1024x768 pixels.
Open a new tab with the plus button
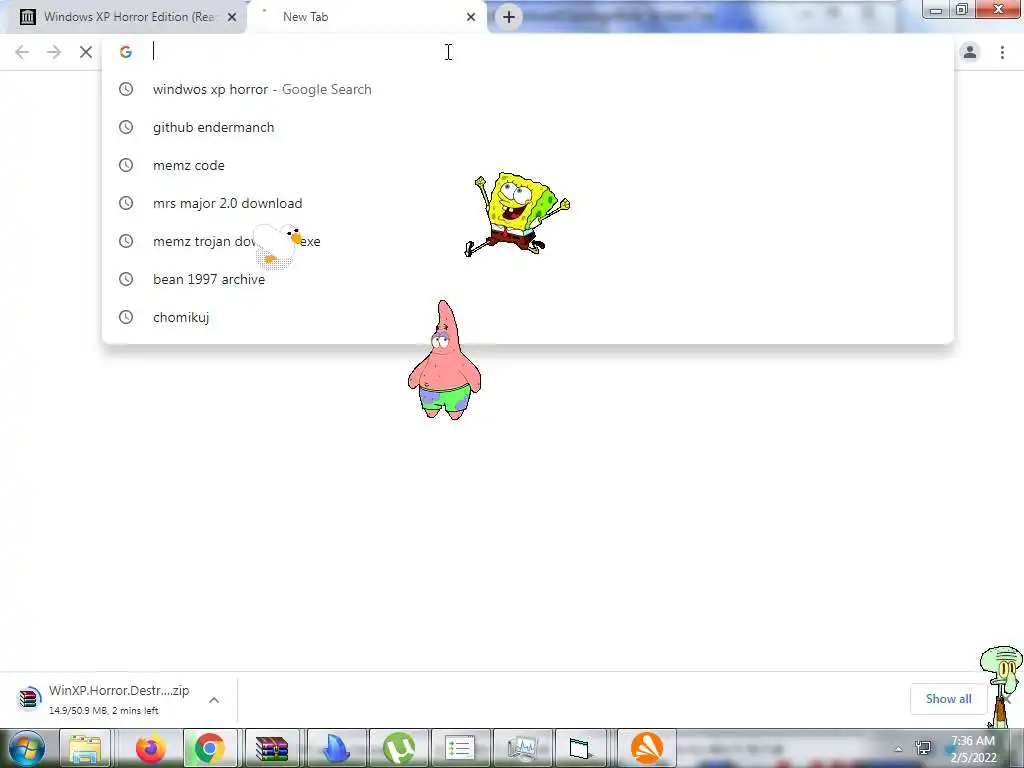pyautogui.click(x=509, y=17)
